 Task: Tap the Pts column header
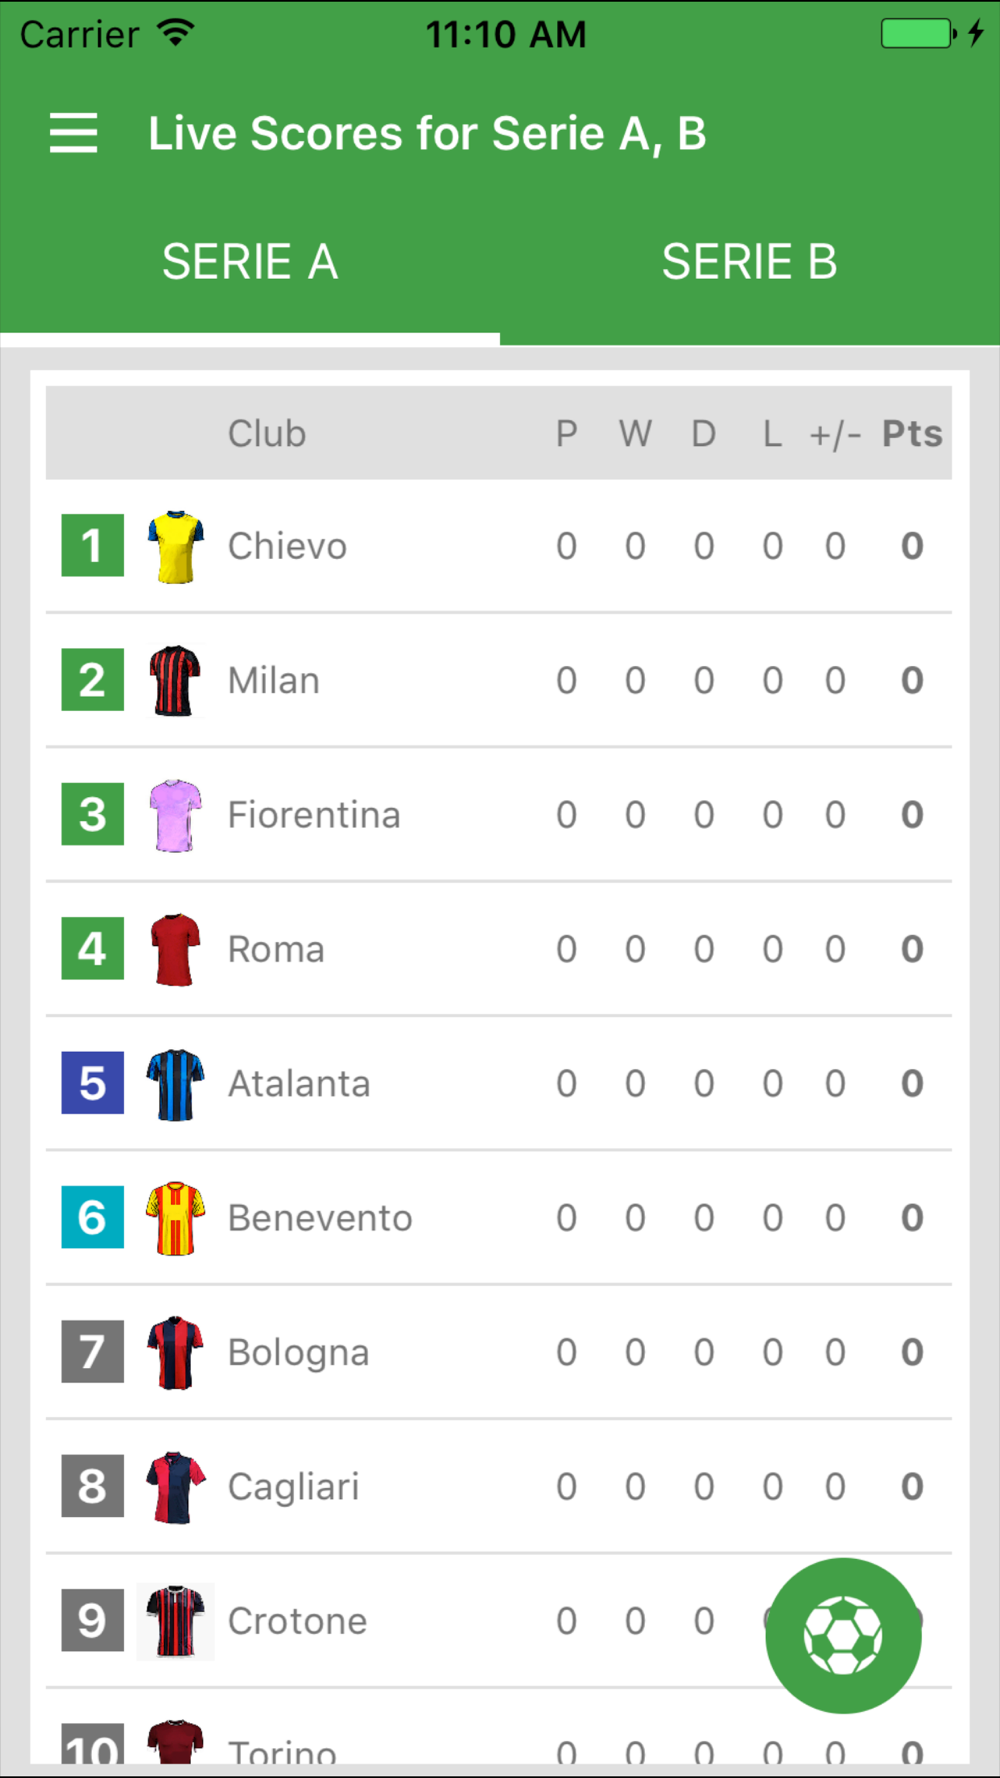click(911, 434)
